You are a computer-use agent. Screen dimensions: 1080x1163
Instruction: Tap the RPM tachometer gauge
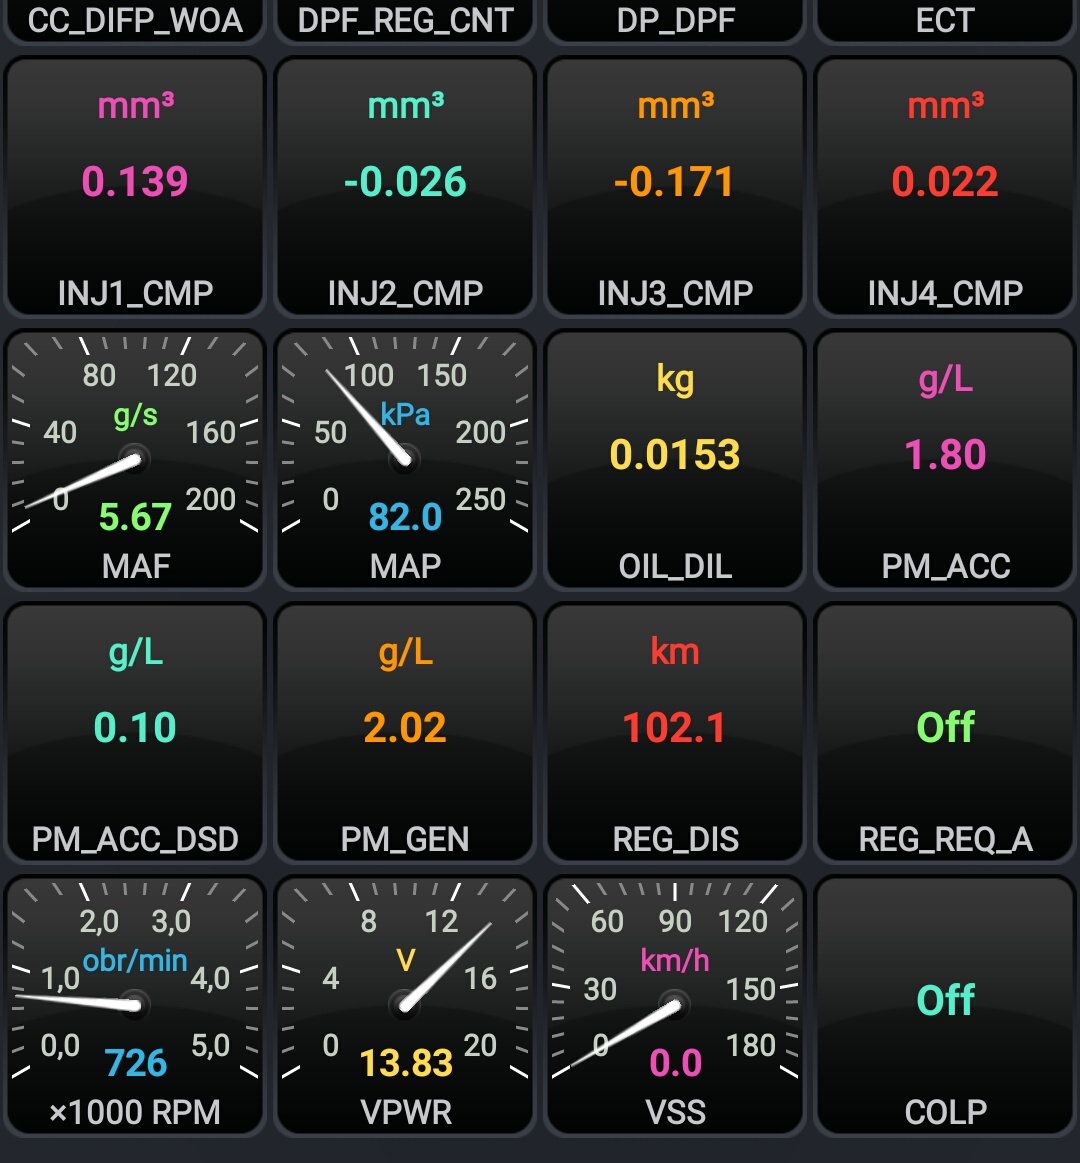point(135,1006)
